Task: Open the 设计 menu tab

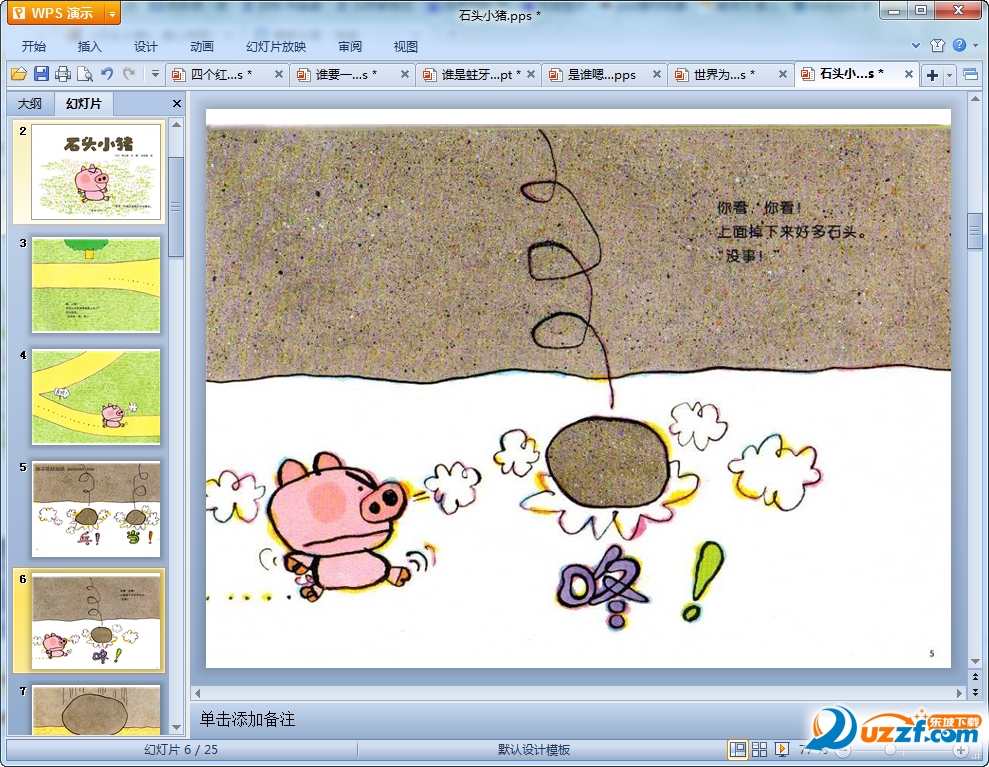Action: [145, 46]
